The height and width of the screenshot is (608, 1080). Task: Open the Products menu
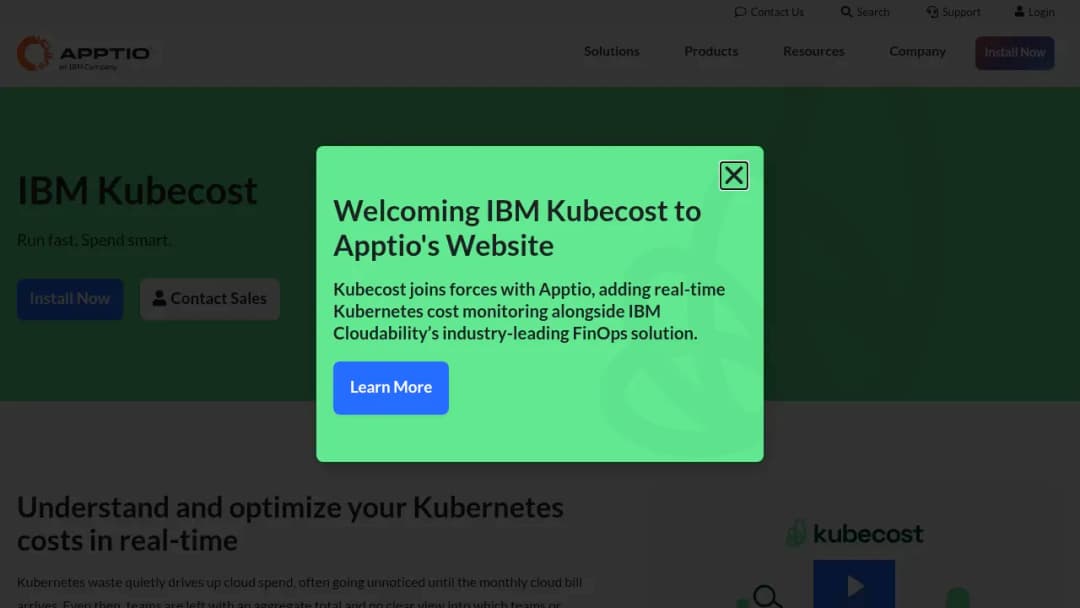[x=711, y=51]
